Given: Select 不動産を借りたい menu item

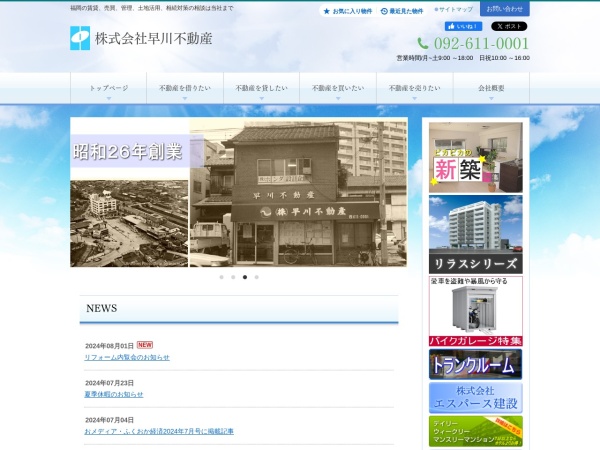Looking at the screenshot, I should point(185,88).
